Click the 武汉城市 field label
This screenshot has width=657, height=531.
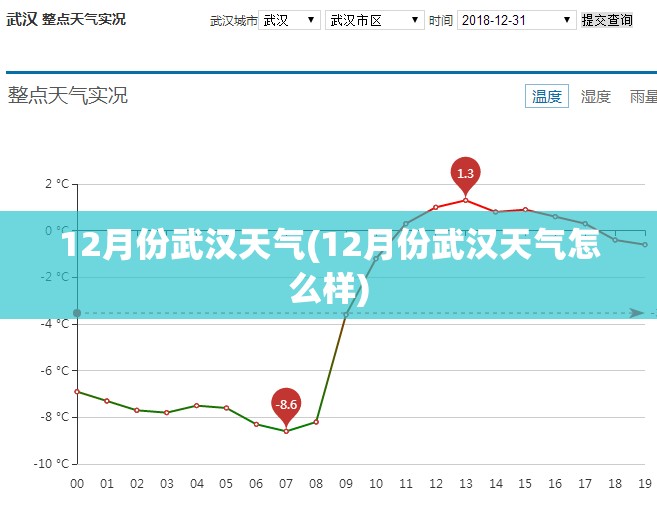pos(233,21)
